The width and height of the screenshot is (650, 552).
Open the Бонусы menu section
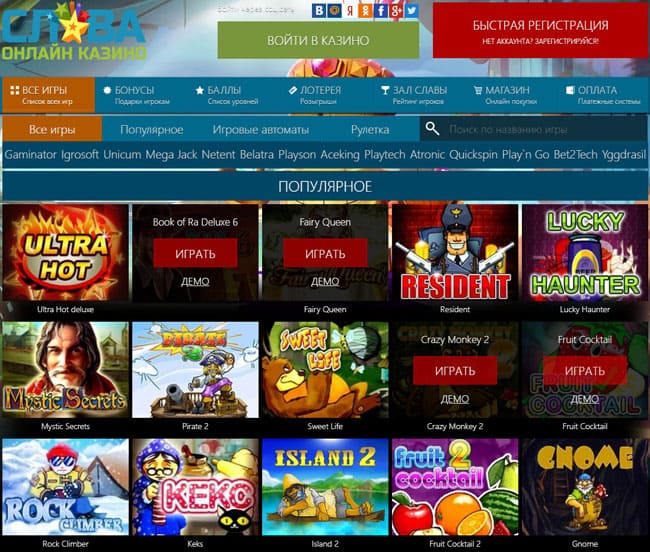(141, 95)
